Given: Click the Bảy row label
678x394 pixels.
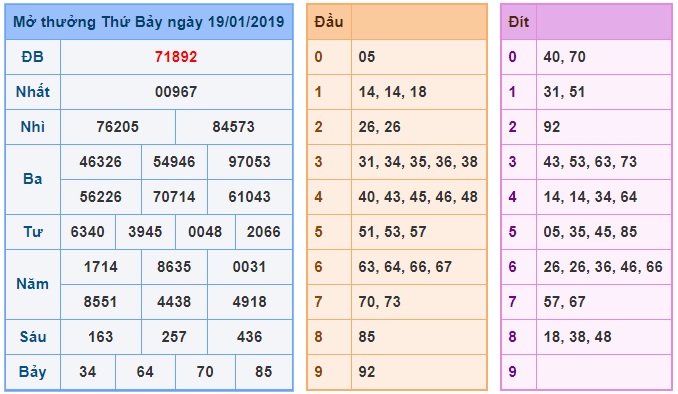Looking at the screenshot, I should tap(33, 372).
